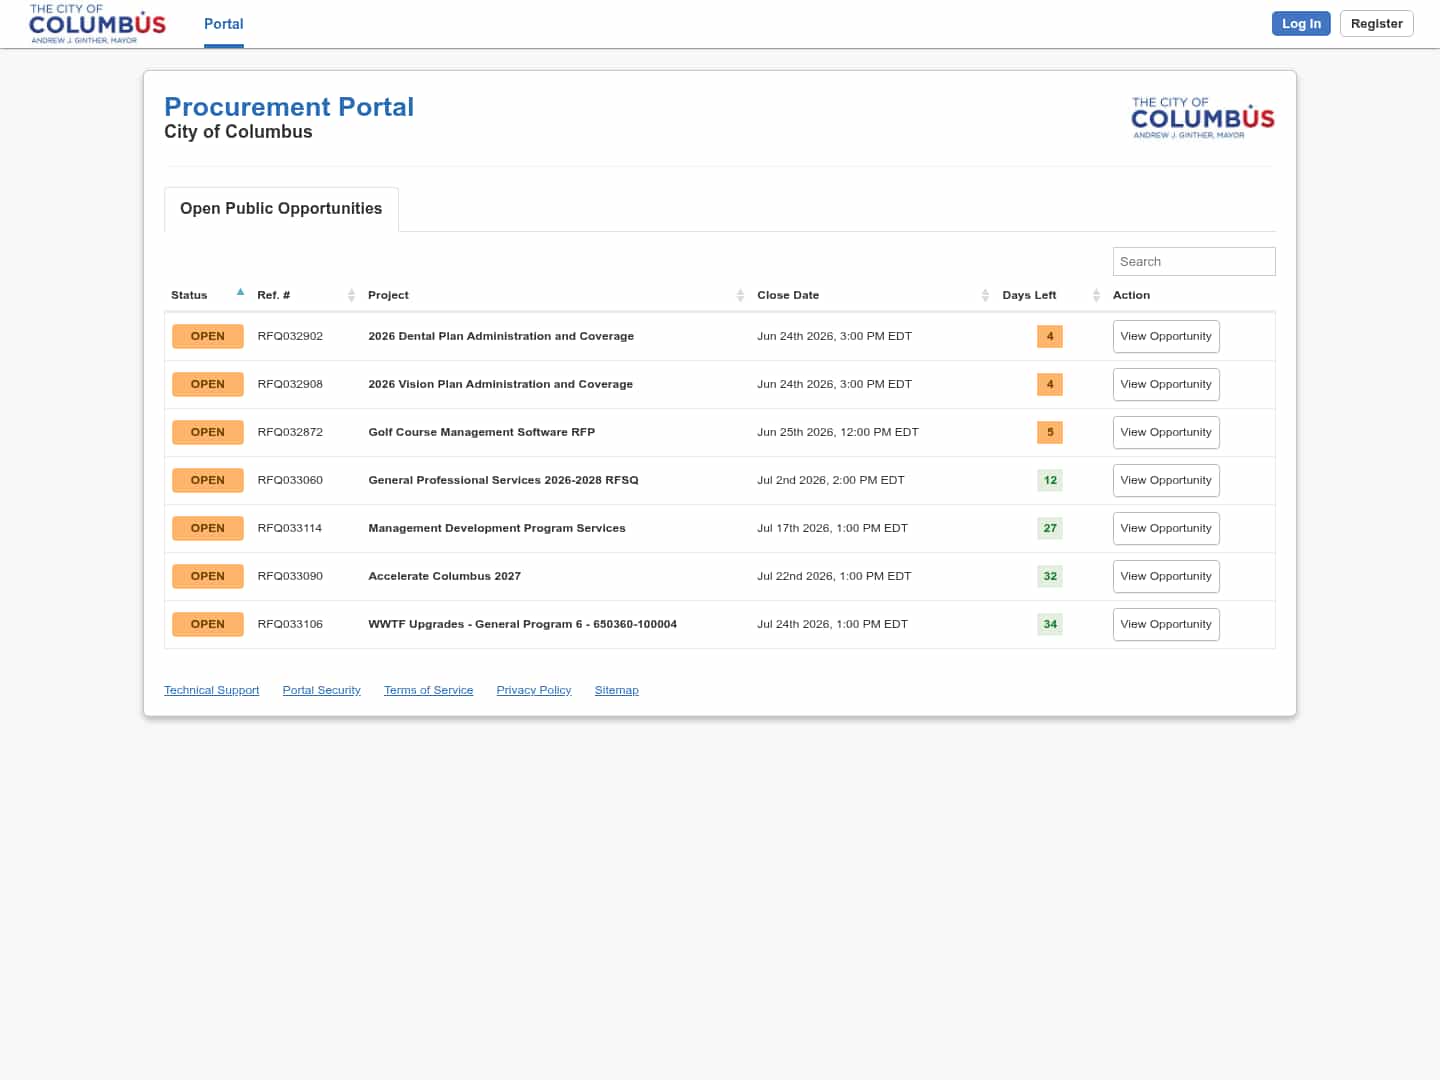1440x1080 pixels.
Task: Click the Action column header
Action: click(x=1131, y=295)
